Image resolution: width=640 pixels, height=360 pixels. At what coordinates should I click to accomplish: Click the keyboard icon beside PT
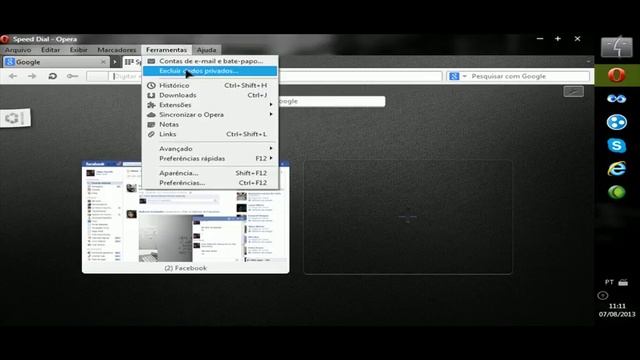(x=623, y=282)
